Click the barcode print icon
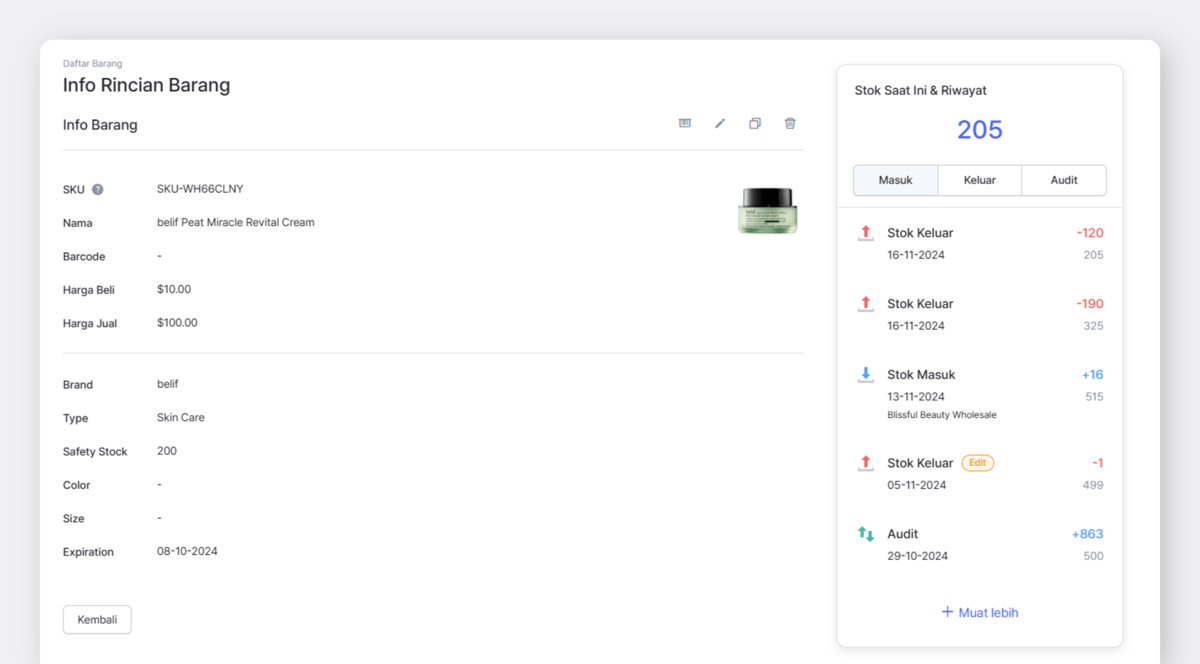The height and width of the screenshot is (664, 1200). tap(685, 123)
